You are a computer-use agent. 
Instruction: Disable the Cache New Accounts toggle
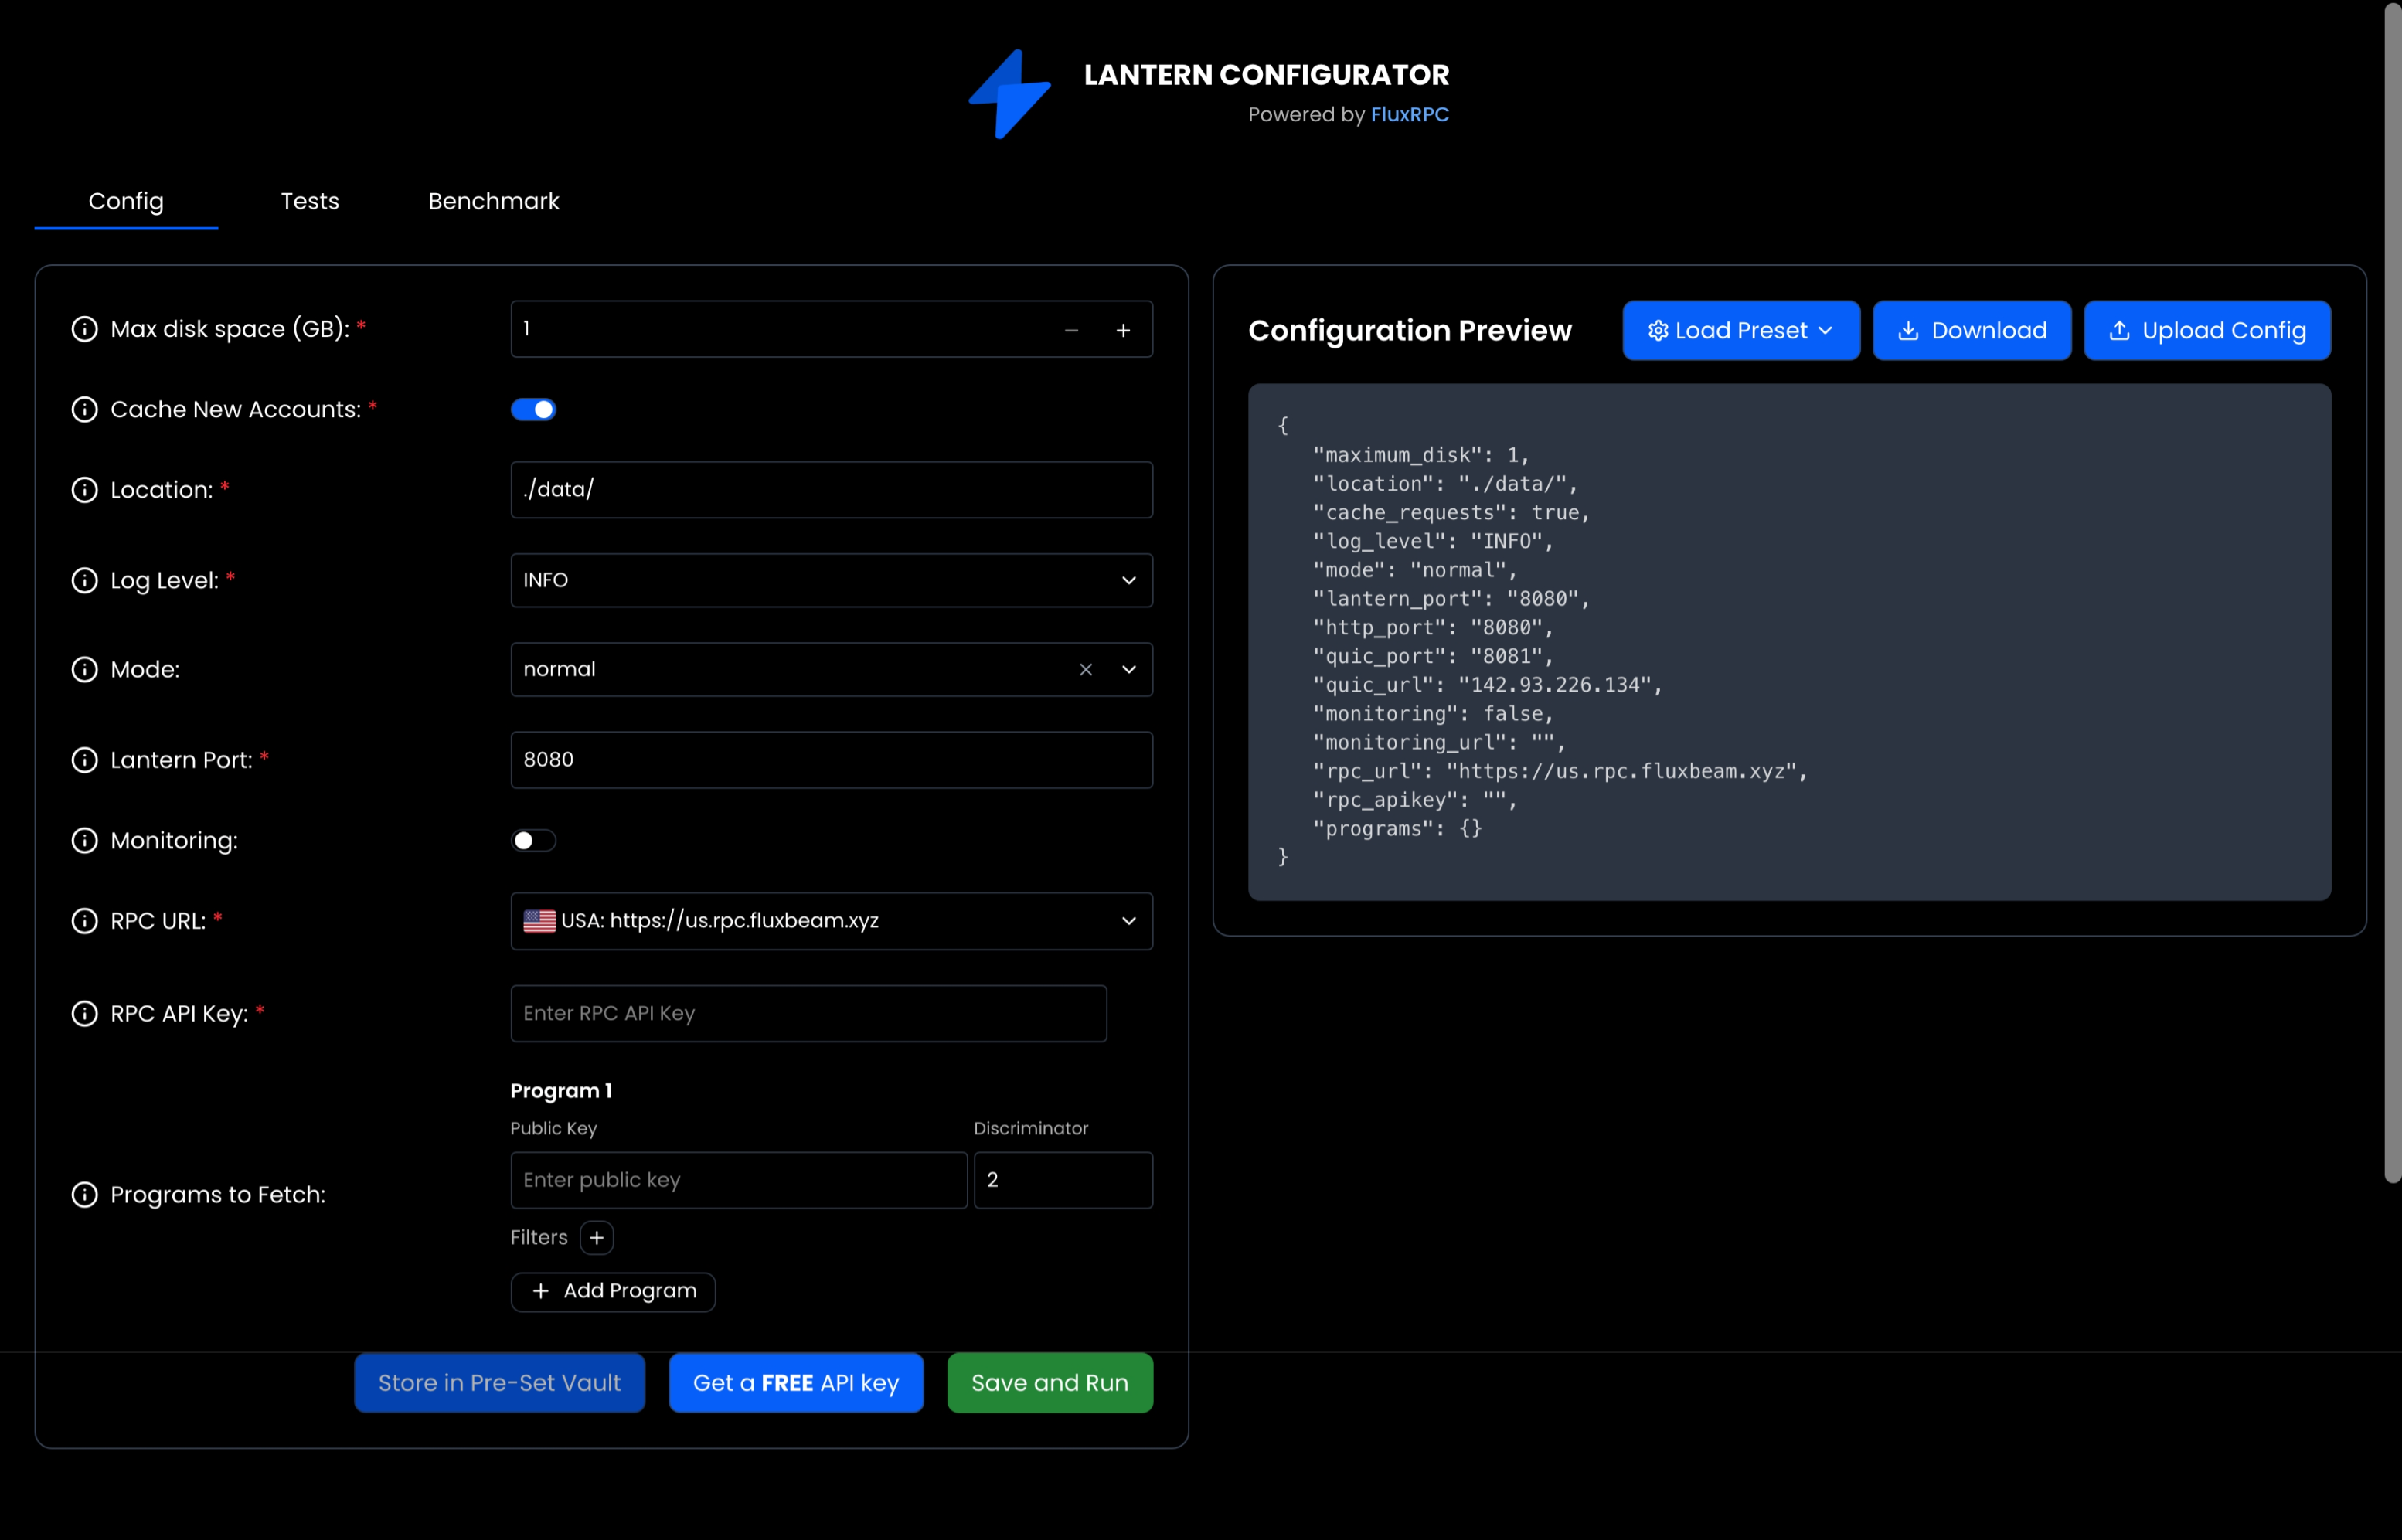pos(534,409)
